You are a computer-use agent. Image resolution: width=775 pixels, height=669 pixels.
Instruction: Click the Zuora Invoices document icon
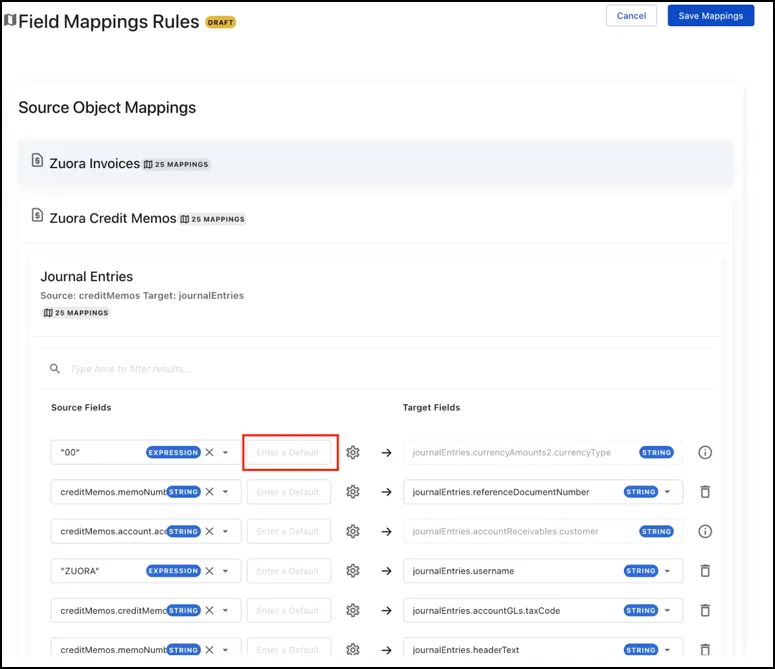point(37,160)
